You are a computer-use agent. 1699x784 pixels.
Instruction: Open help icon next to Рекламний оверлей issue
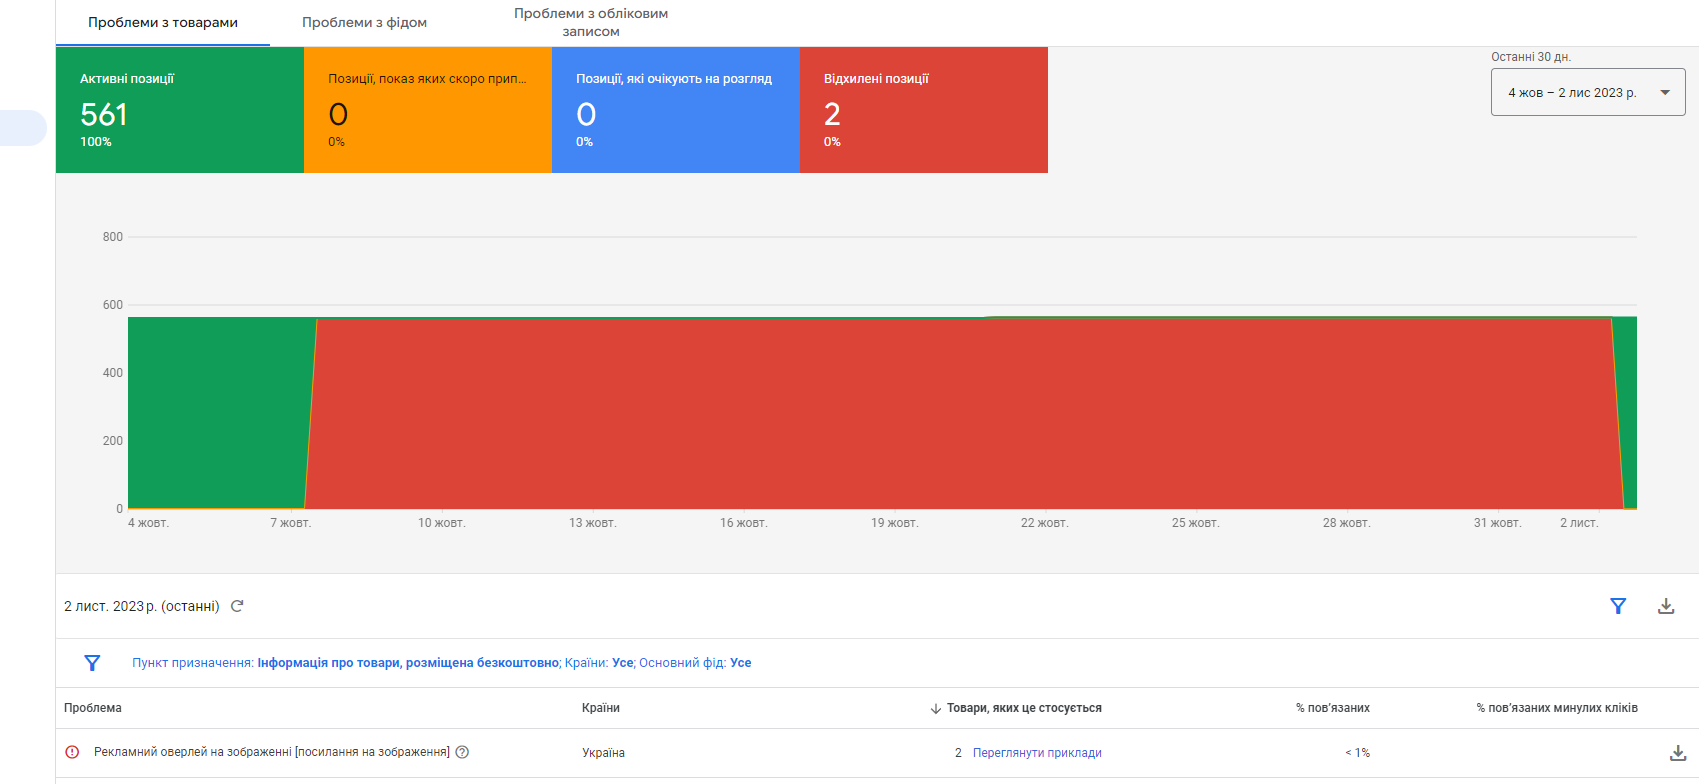[x=462, y=752]
